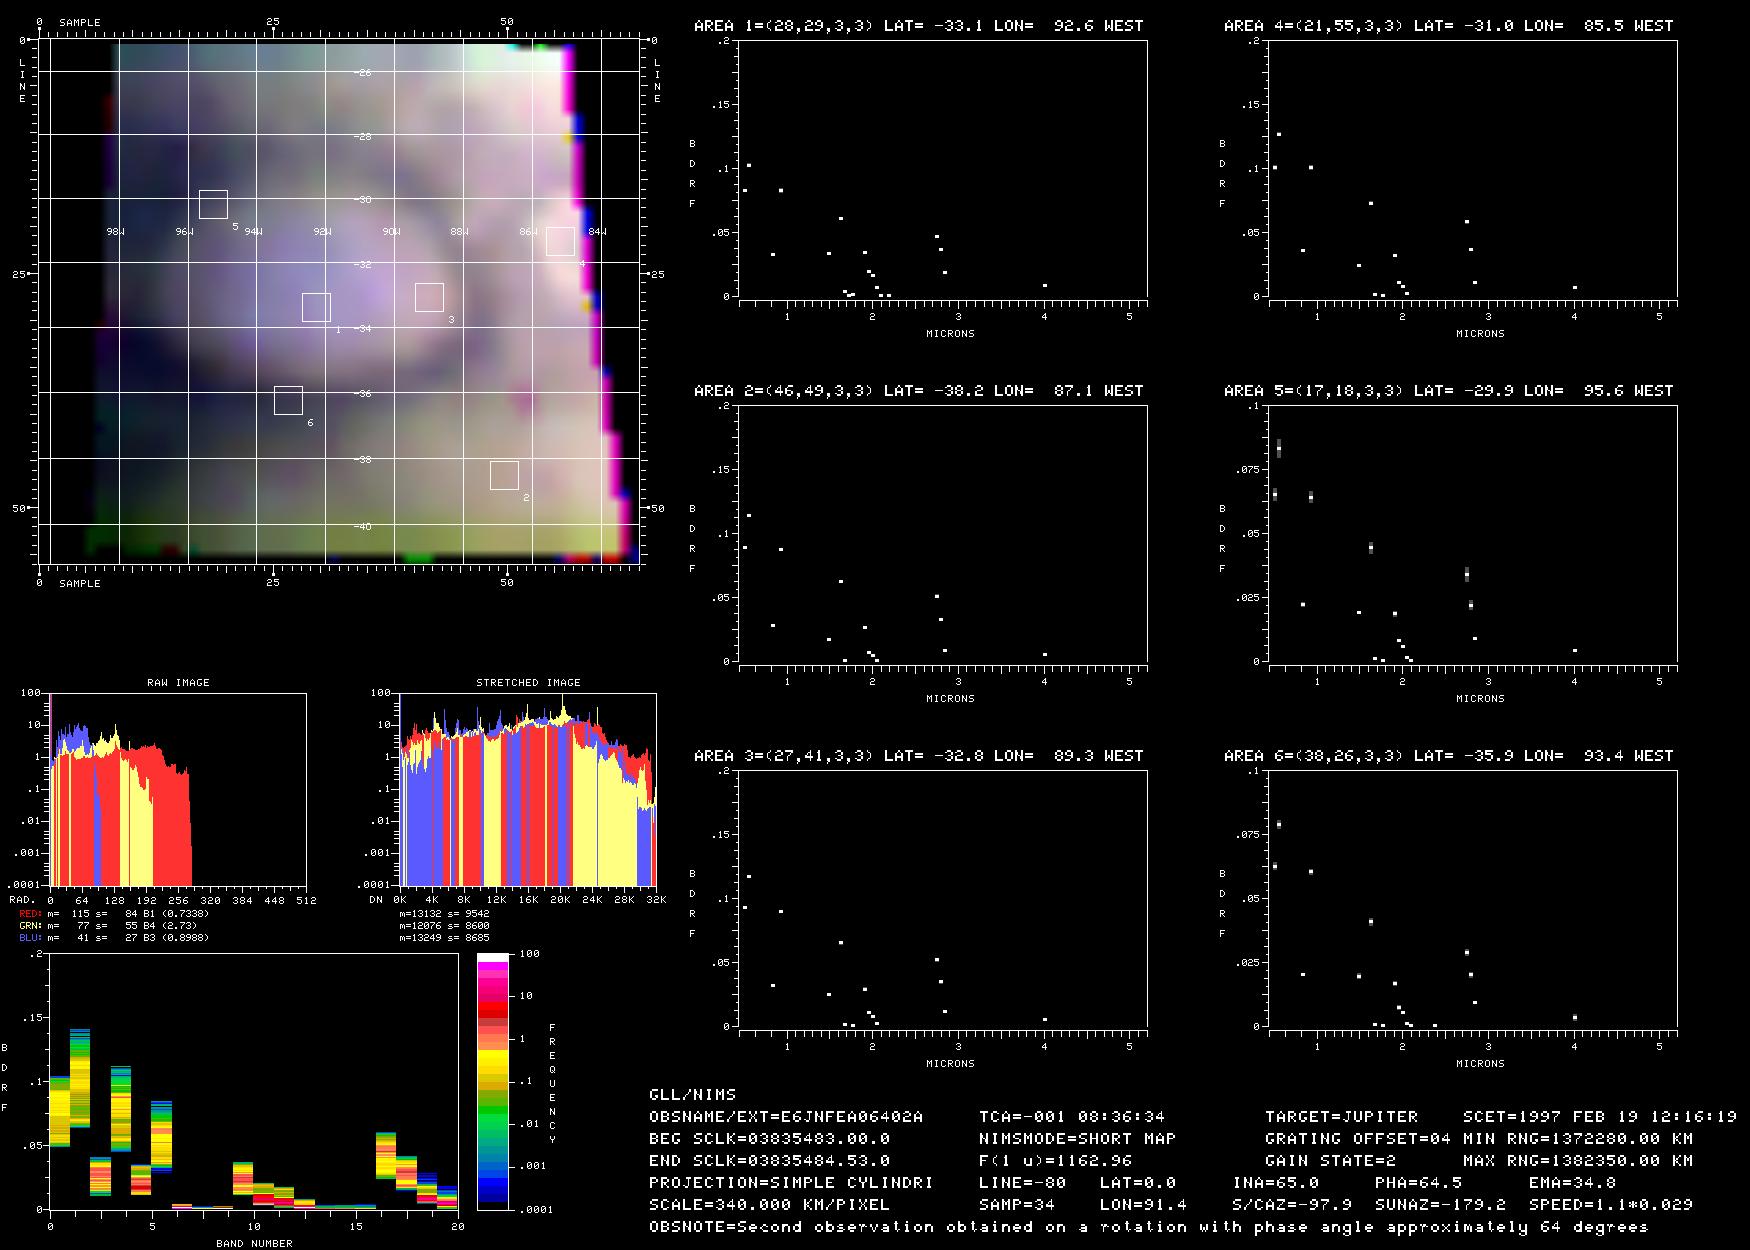Image resolution: width=1750 pixels, height=1250 pixels.
Task: Click the BDRF versus band number histogram
Action: point(253,1081)
